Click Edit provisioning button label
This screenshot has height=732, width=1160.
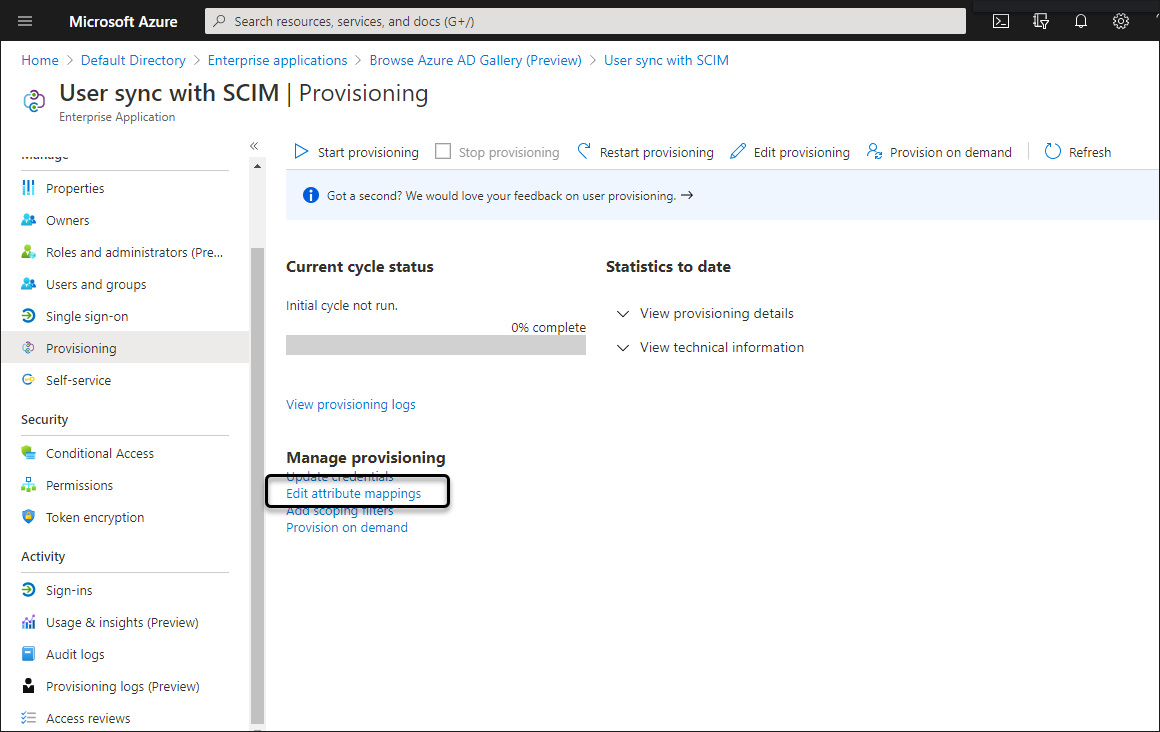click(x=802, y=152)
